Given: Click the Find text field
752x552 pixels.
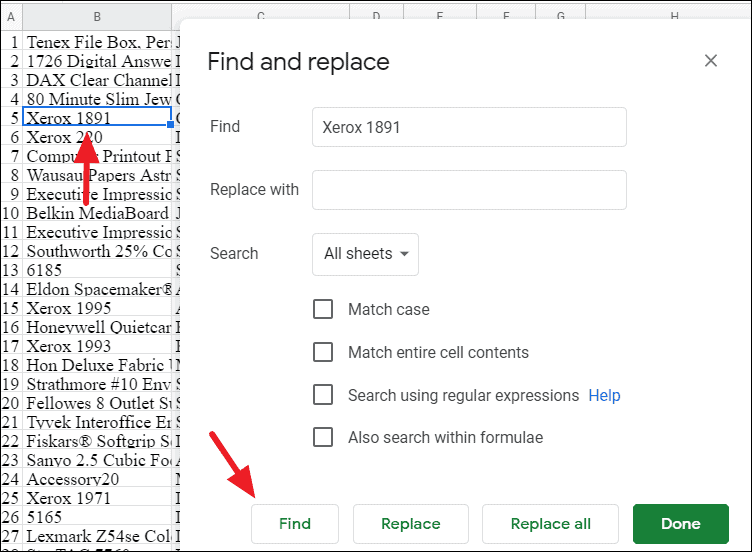Looking at the screenshot, I should 469,127.
